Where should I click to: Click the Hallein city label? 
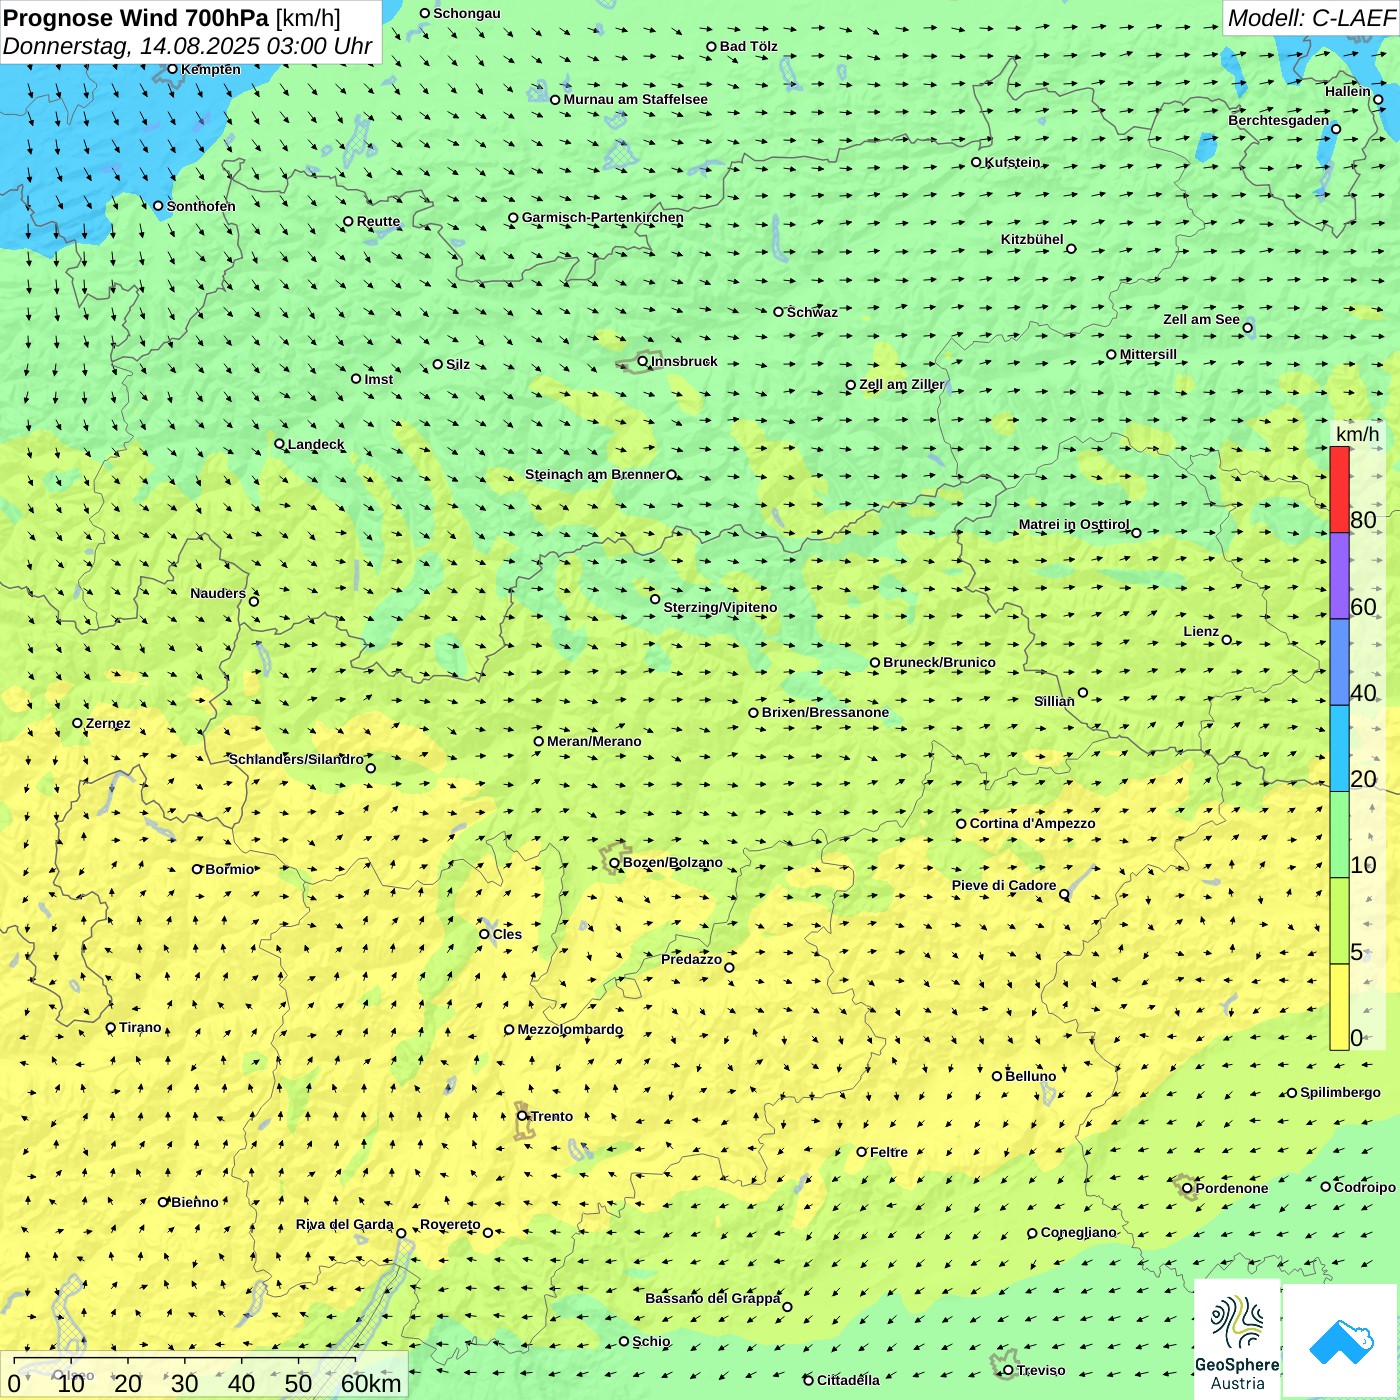pos(1348,91)
